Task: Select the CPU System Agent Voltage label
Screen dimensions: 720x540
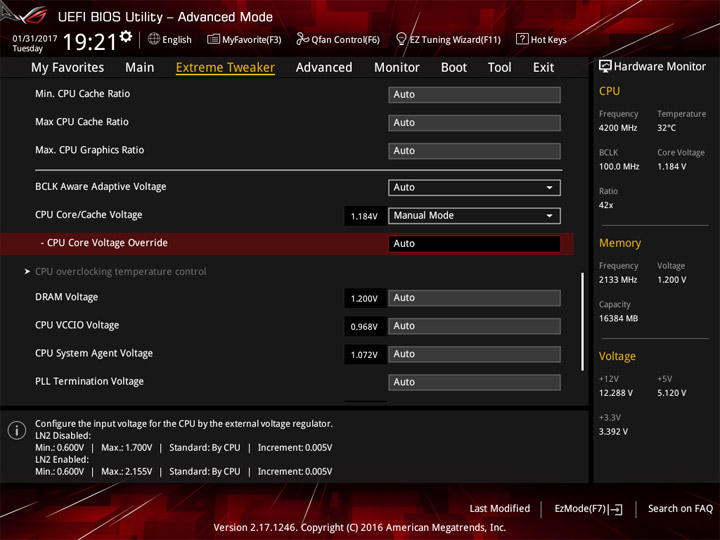Action: pyautogui.click(x=94, y=353)
